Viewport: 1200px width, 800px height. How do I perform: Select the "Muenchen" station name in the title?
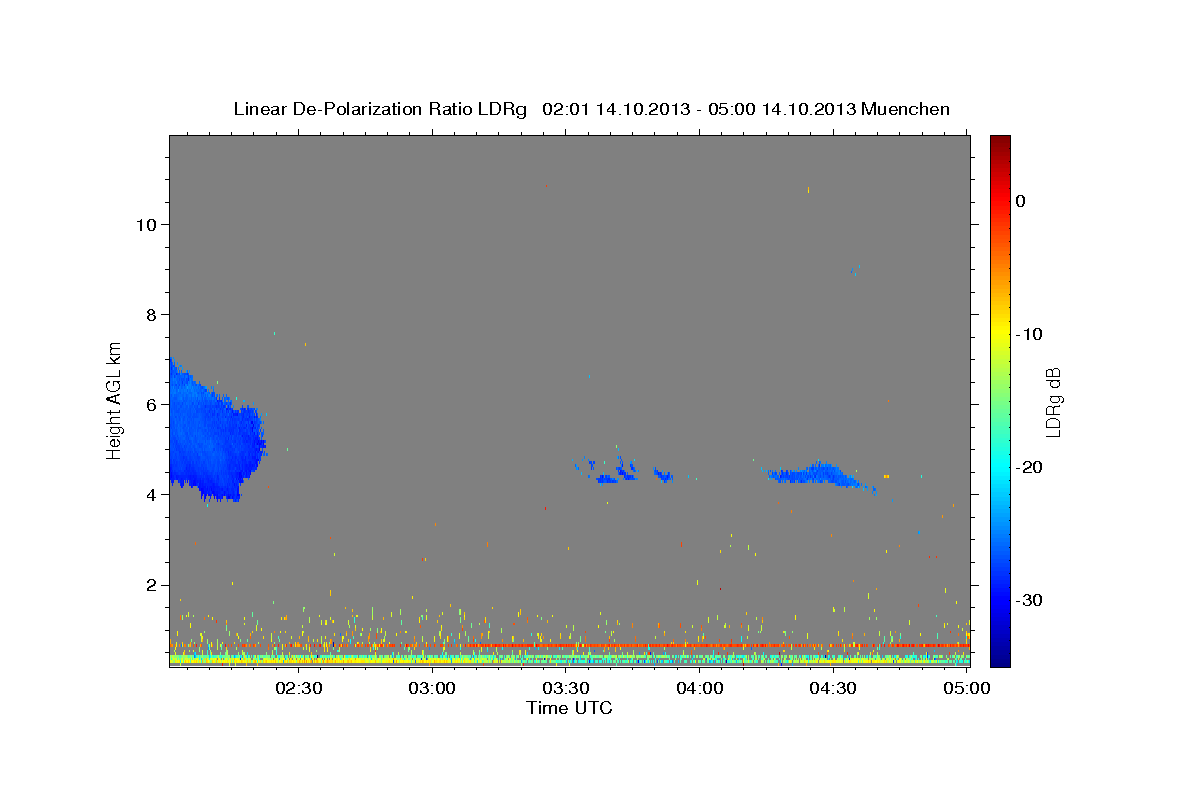point(905,109)
